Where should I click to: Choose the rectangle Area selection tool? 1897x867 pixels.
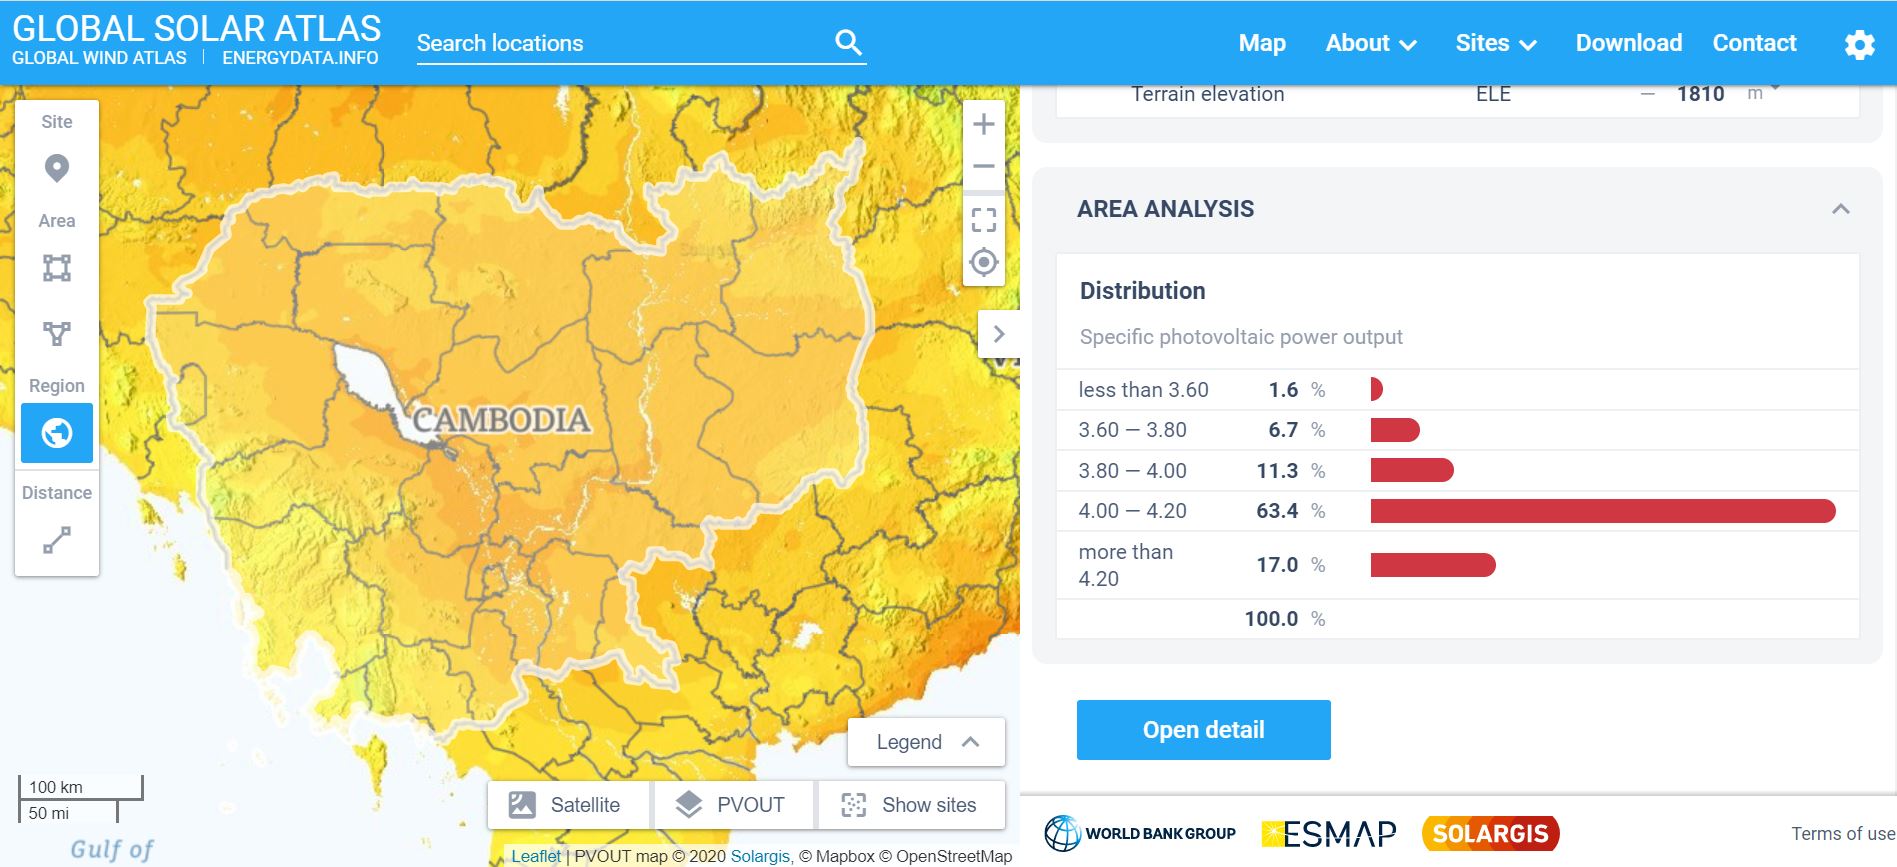(57, 268)
